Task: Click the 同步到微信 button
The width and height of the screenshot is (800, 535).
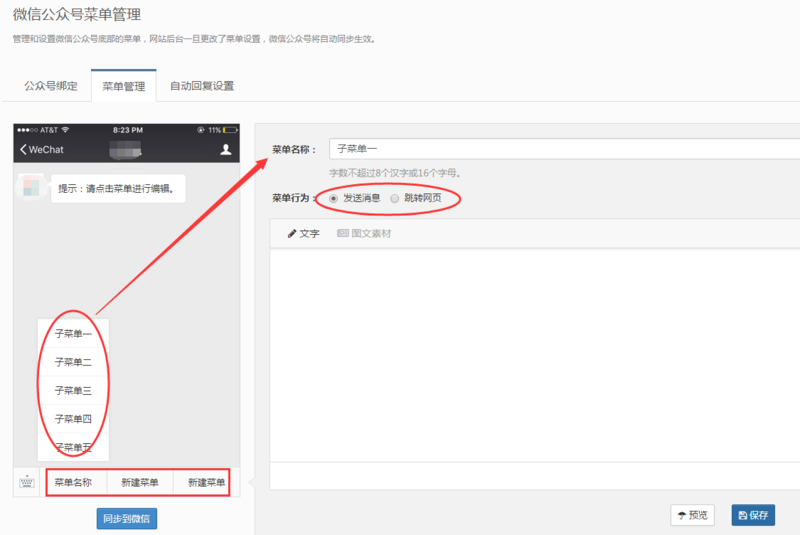Action: coord(127,519)
